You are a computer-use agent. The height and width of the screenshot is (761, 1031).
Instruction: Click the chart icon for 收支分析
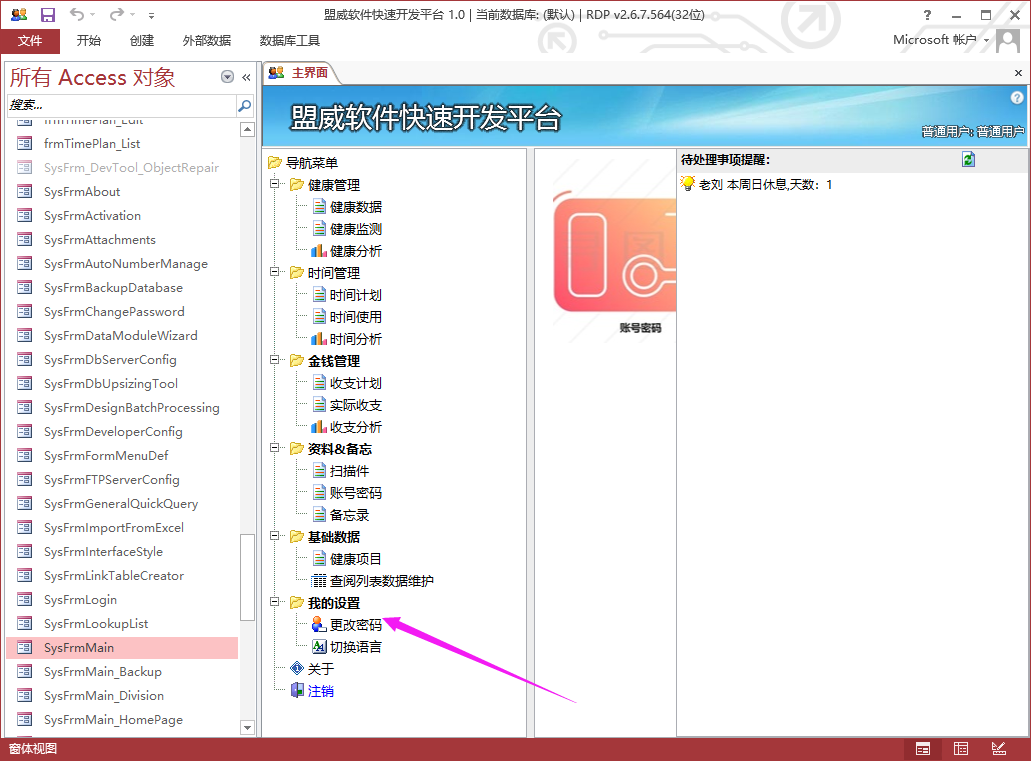click(319, 427)
